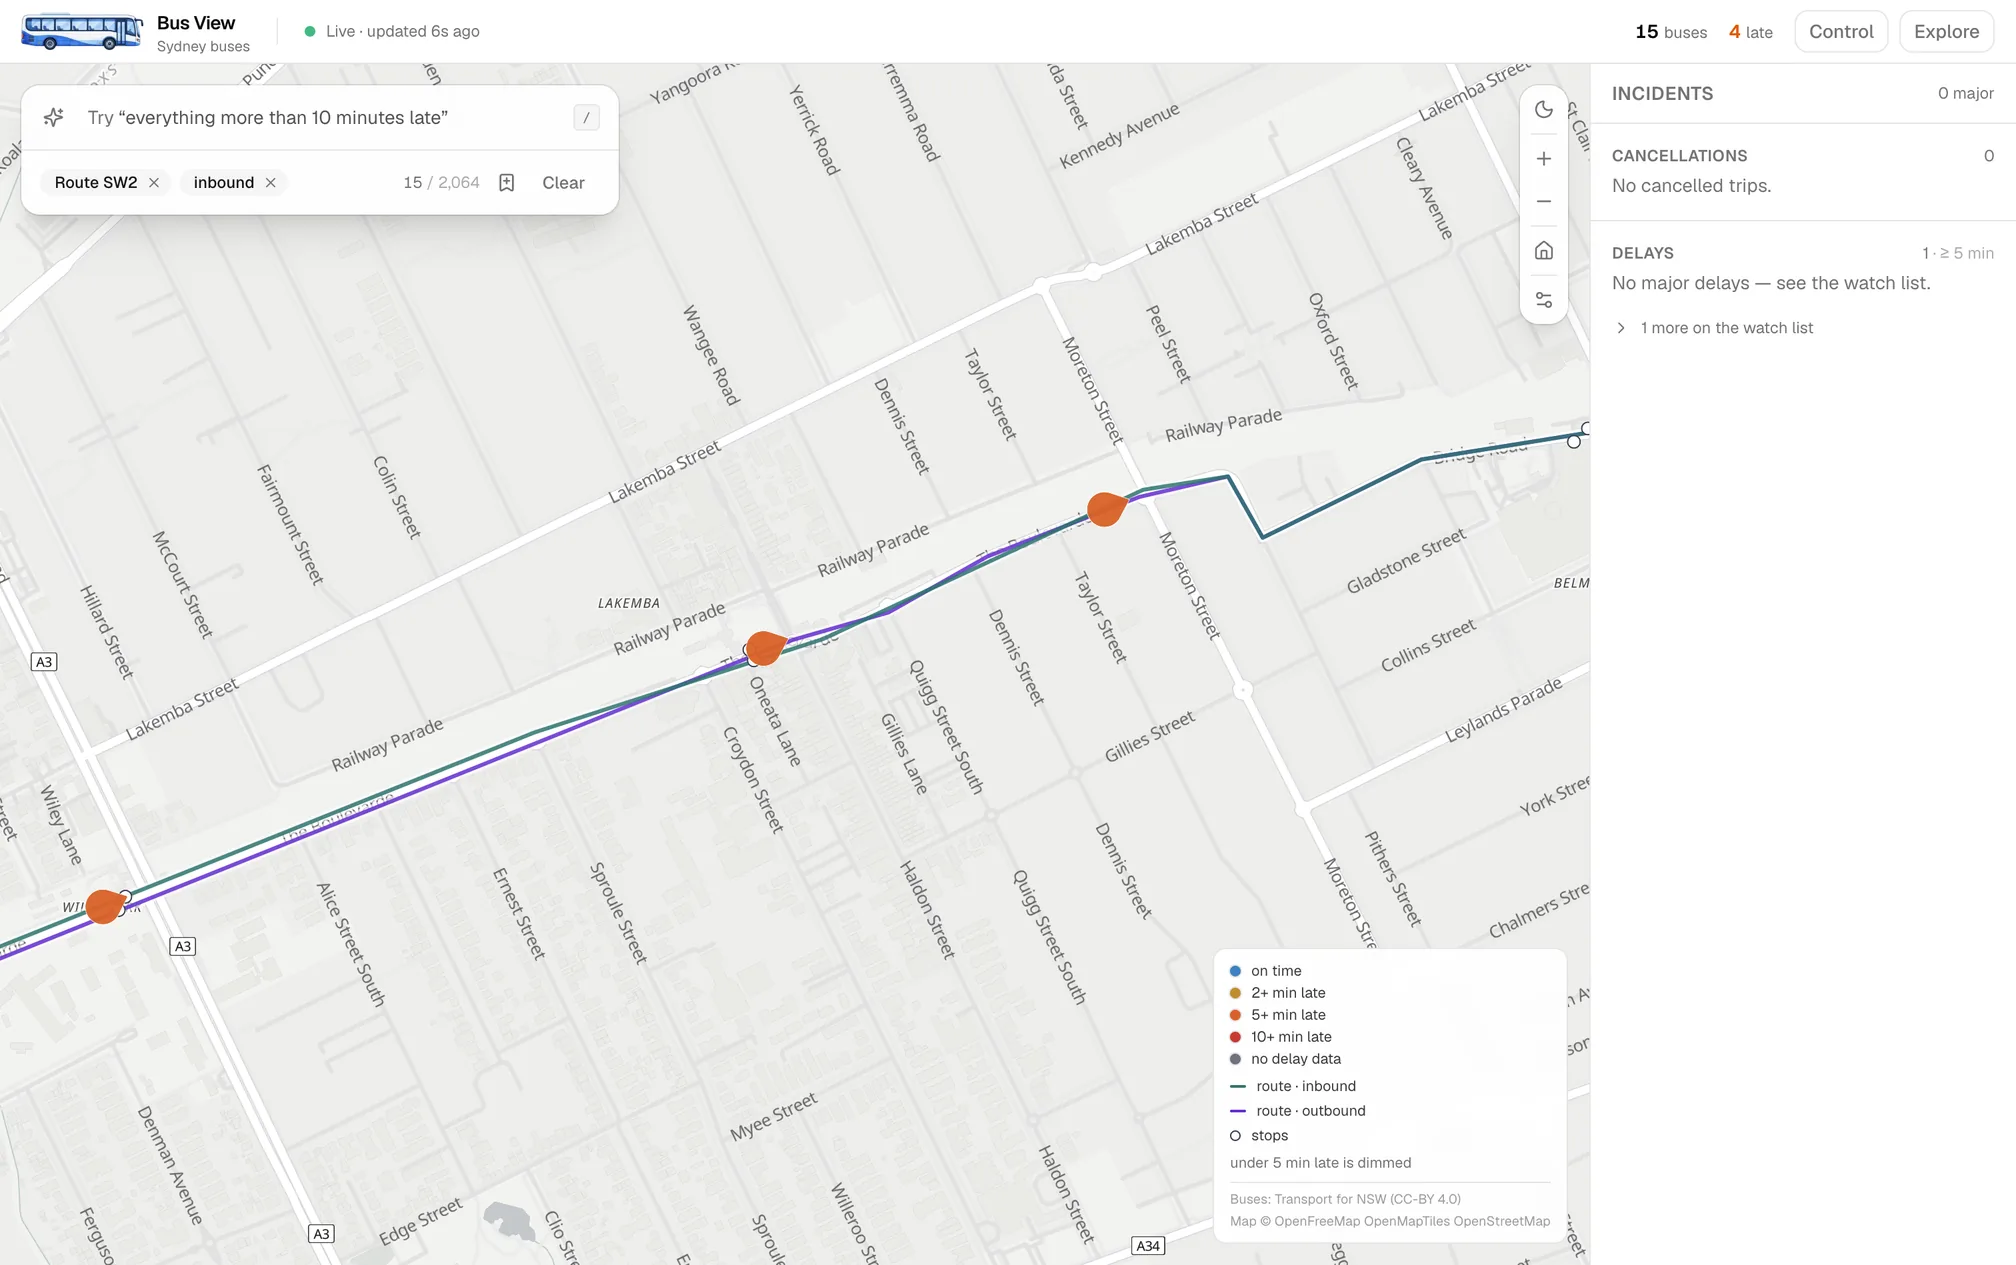This screenshot has height=1265, width=2016.
Task: Switch to Control mode
Action: [1841, 31]
